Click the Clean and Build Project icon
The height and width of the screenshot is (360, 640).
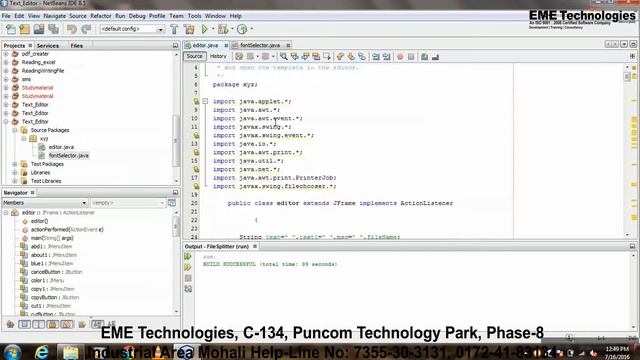(x=189, y=29)
